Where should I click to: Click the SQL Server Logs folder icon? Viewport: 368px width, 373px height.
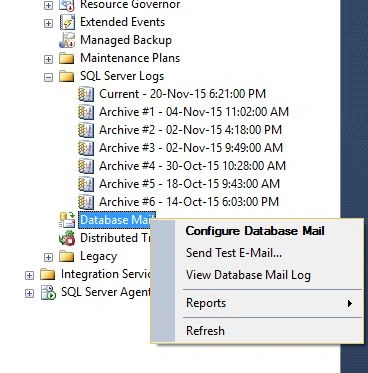[x=66, y=76]
